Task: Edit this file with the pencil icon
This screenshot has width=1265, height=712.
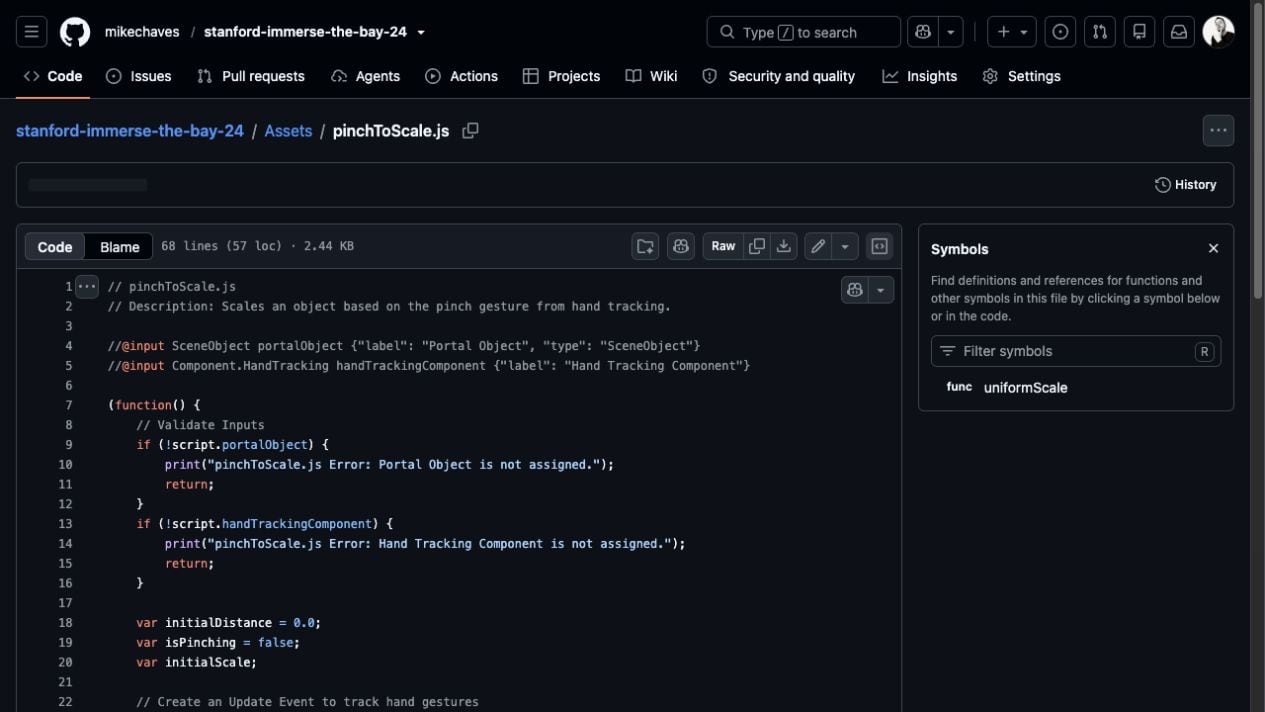Action: click(818, 246)
